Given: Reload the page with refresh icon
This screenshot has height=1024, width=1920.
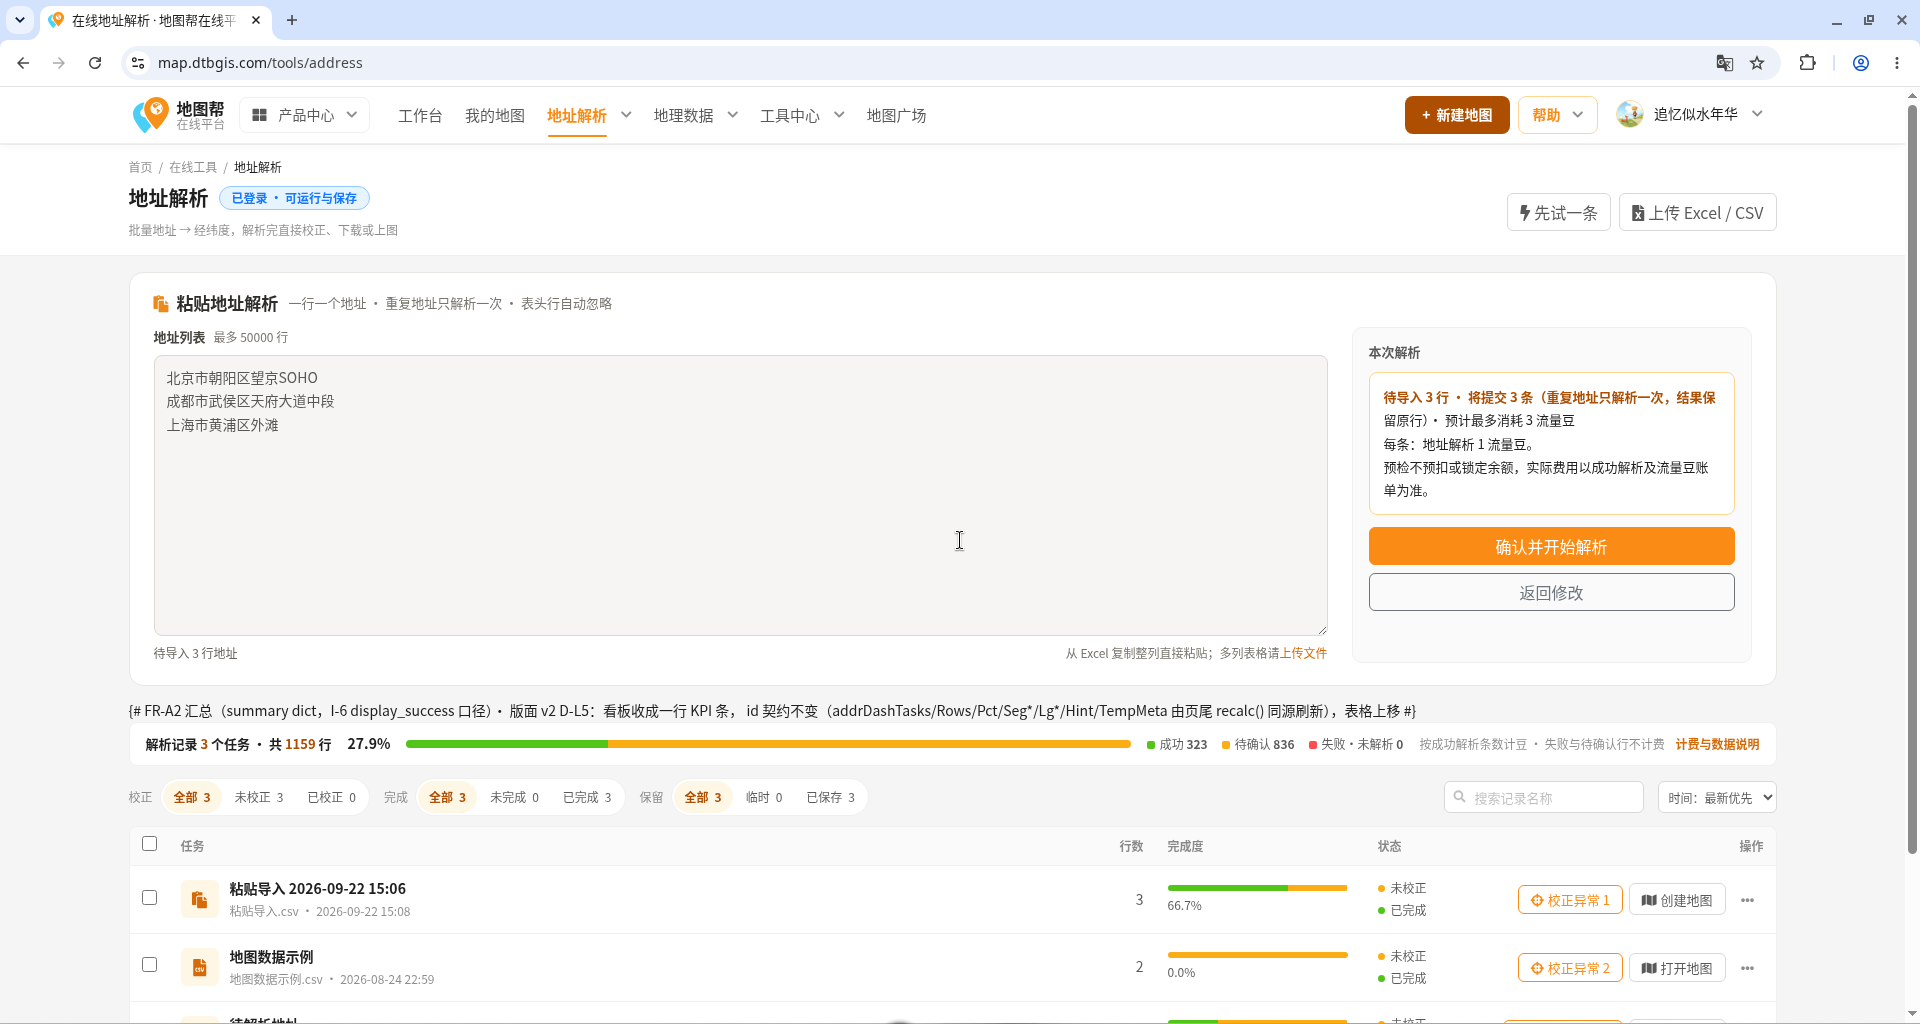Looking at the screenshot, I should [x=95, y=63].
